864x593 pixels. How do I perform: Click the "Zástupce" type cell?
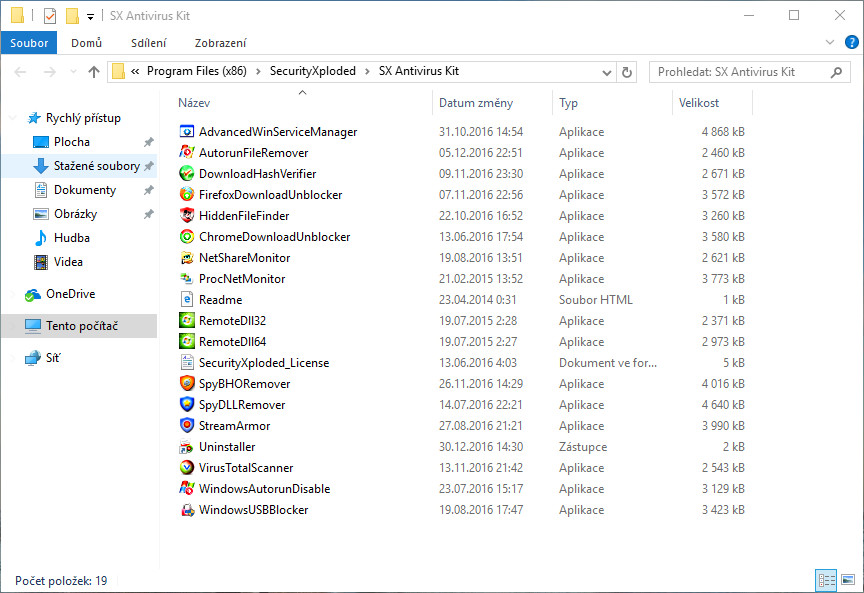(583, 447)
